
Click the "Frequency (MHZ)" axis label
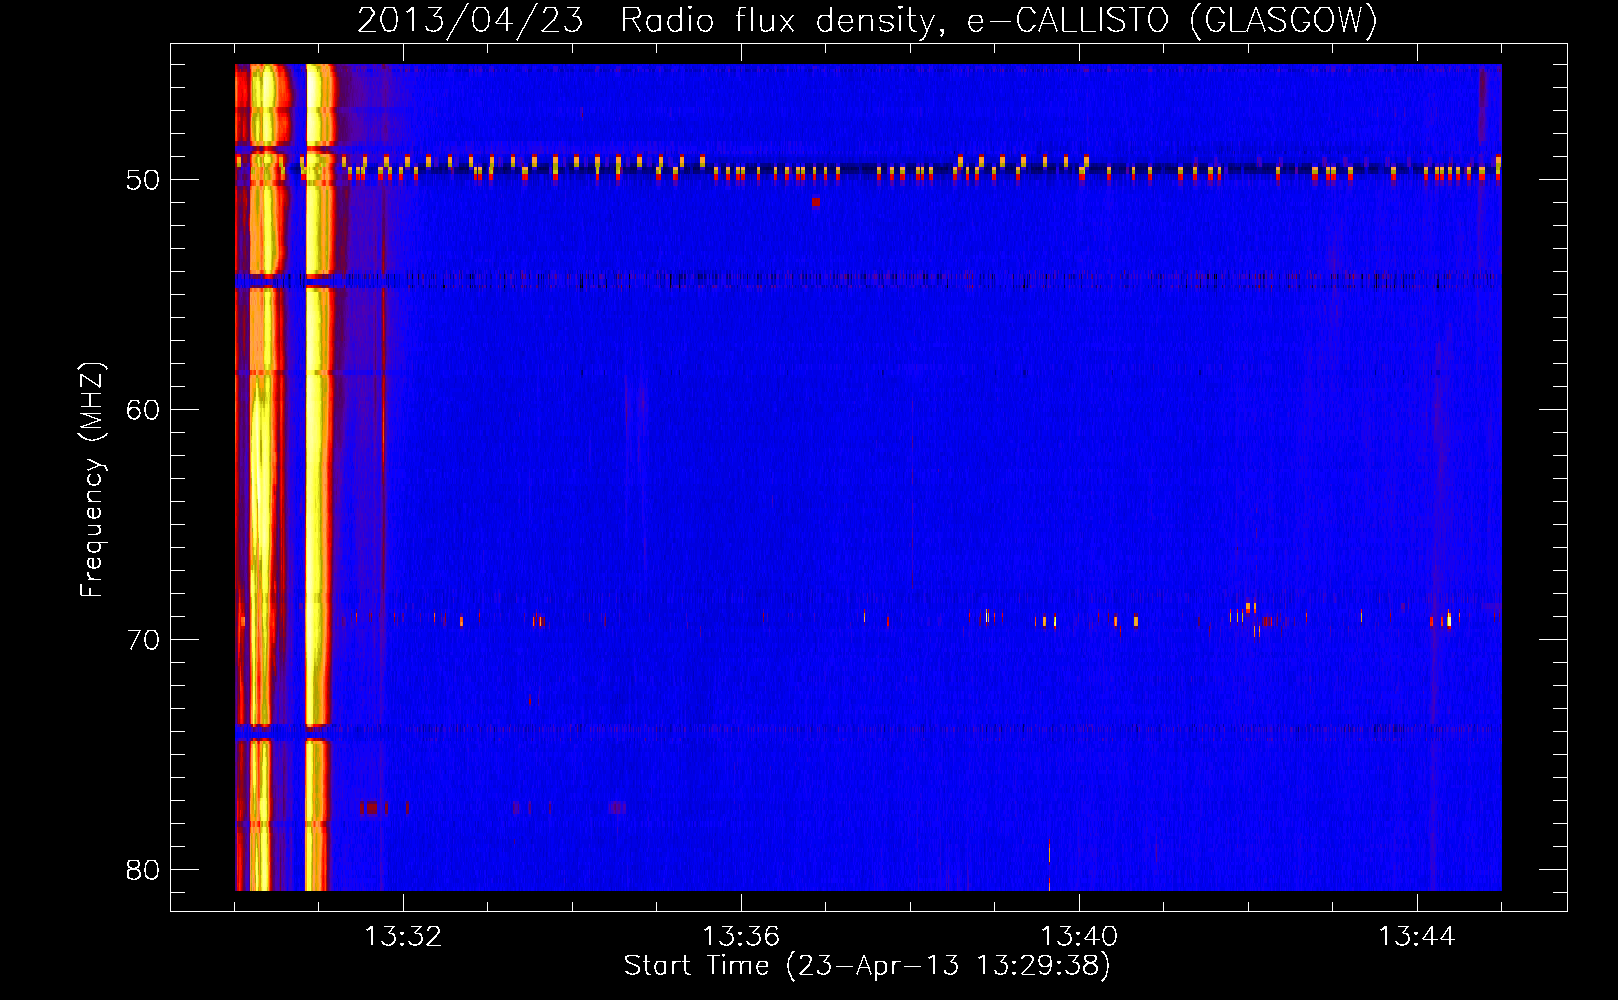tap(91, 480)
